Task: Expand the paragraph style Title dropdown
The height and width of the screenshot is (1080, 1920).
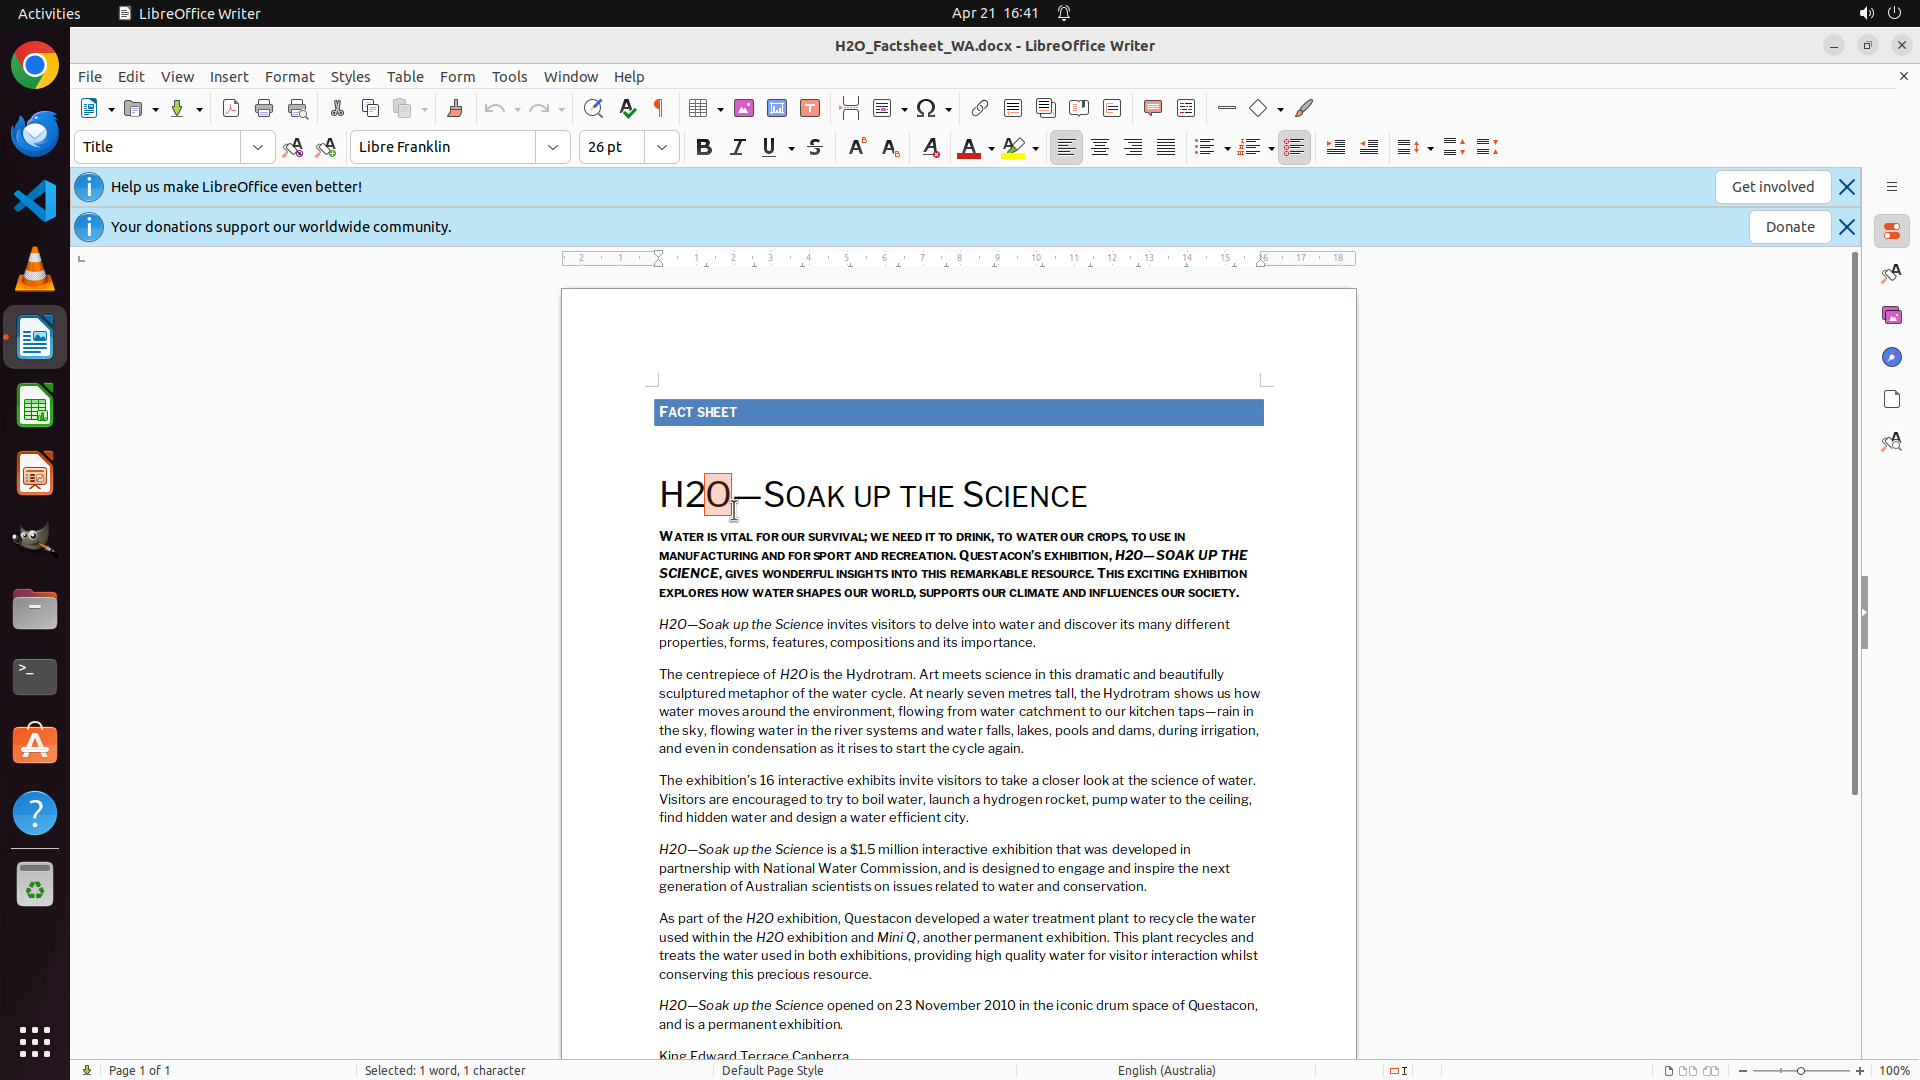Action: click(258, 147)
